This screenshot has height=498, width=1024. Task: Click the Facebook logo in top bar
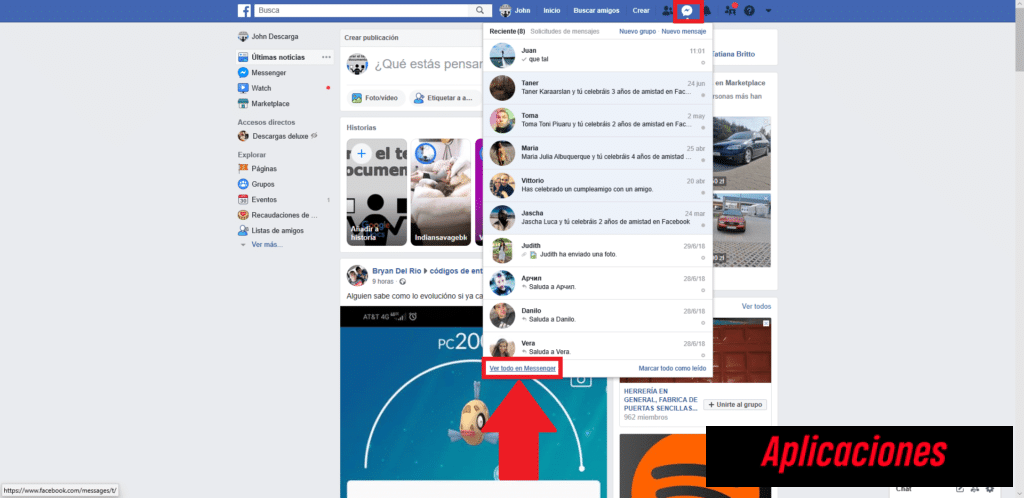tap(244, 10)
